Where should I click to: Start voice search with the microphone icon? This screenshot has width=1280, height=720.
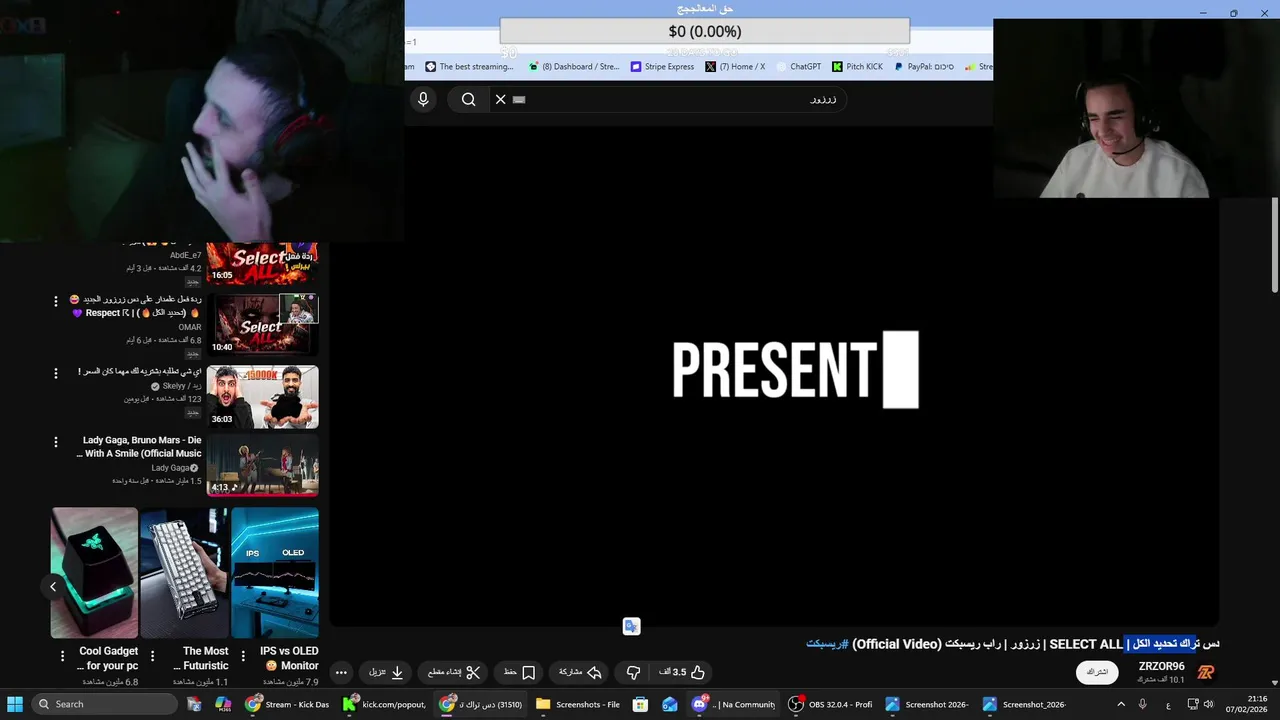coord(423,99)
